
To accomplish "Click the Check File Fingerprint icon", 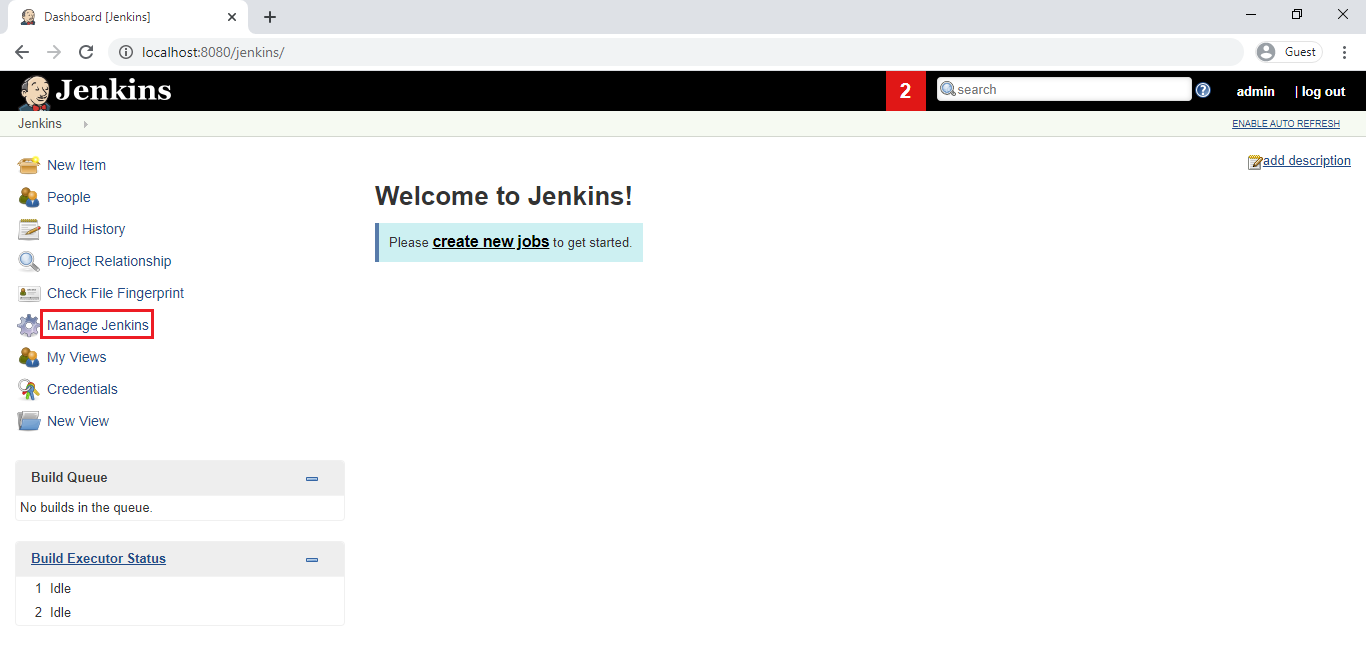I will (29, 293).
